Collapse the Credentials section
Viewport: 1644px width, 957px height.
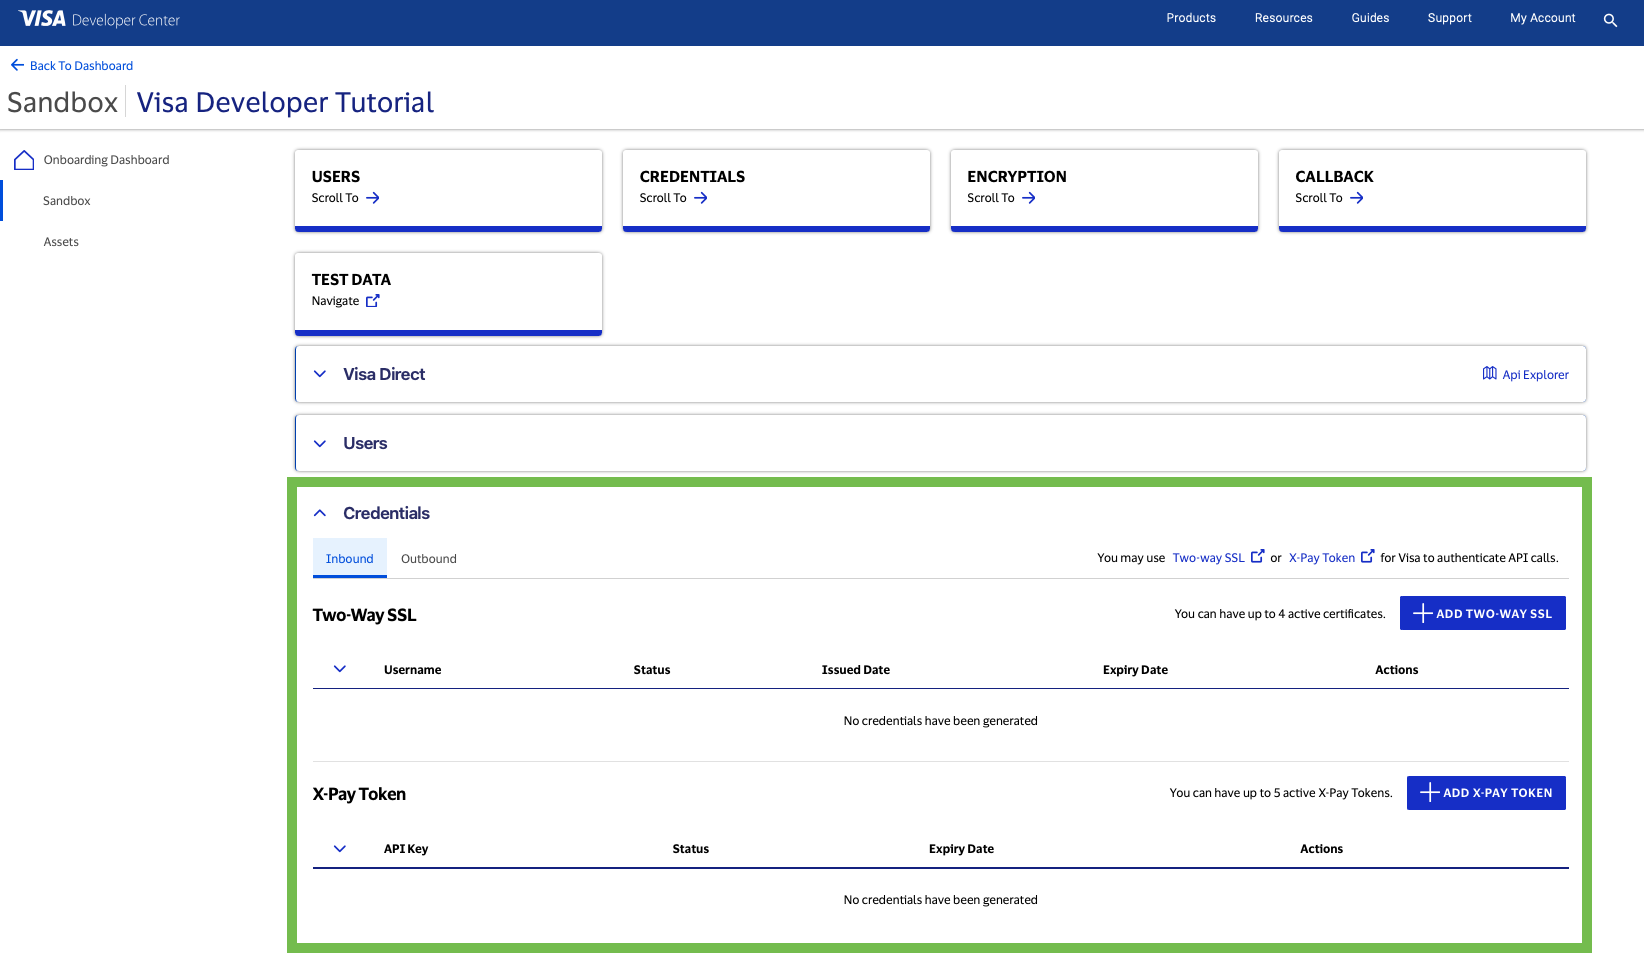pyautogui.click(x=320, y=513)
